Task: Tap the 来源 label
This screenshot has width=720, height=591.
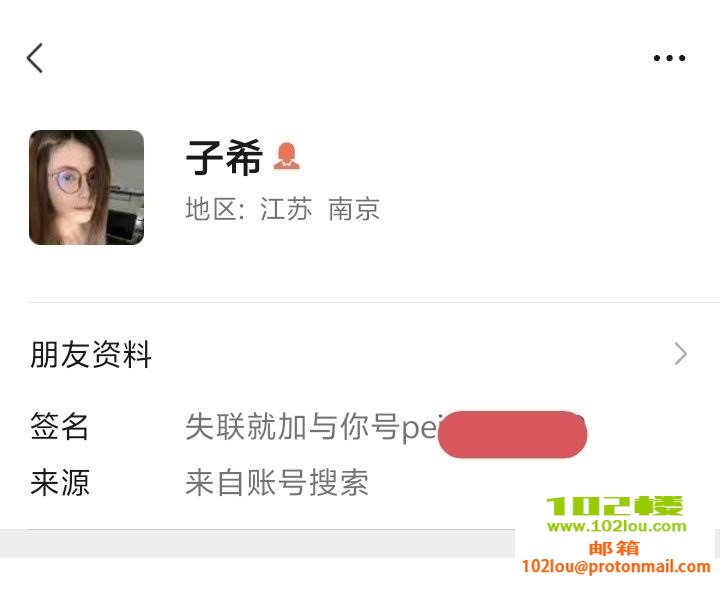Action: 60,483
